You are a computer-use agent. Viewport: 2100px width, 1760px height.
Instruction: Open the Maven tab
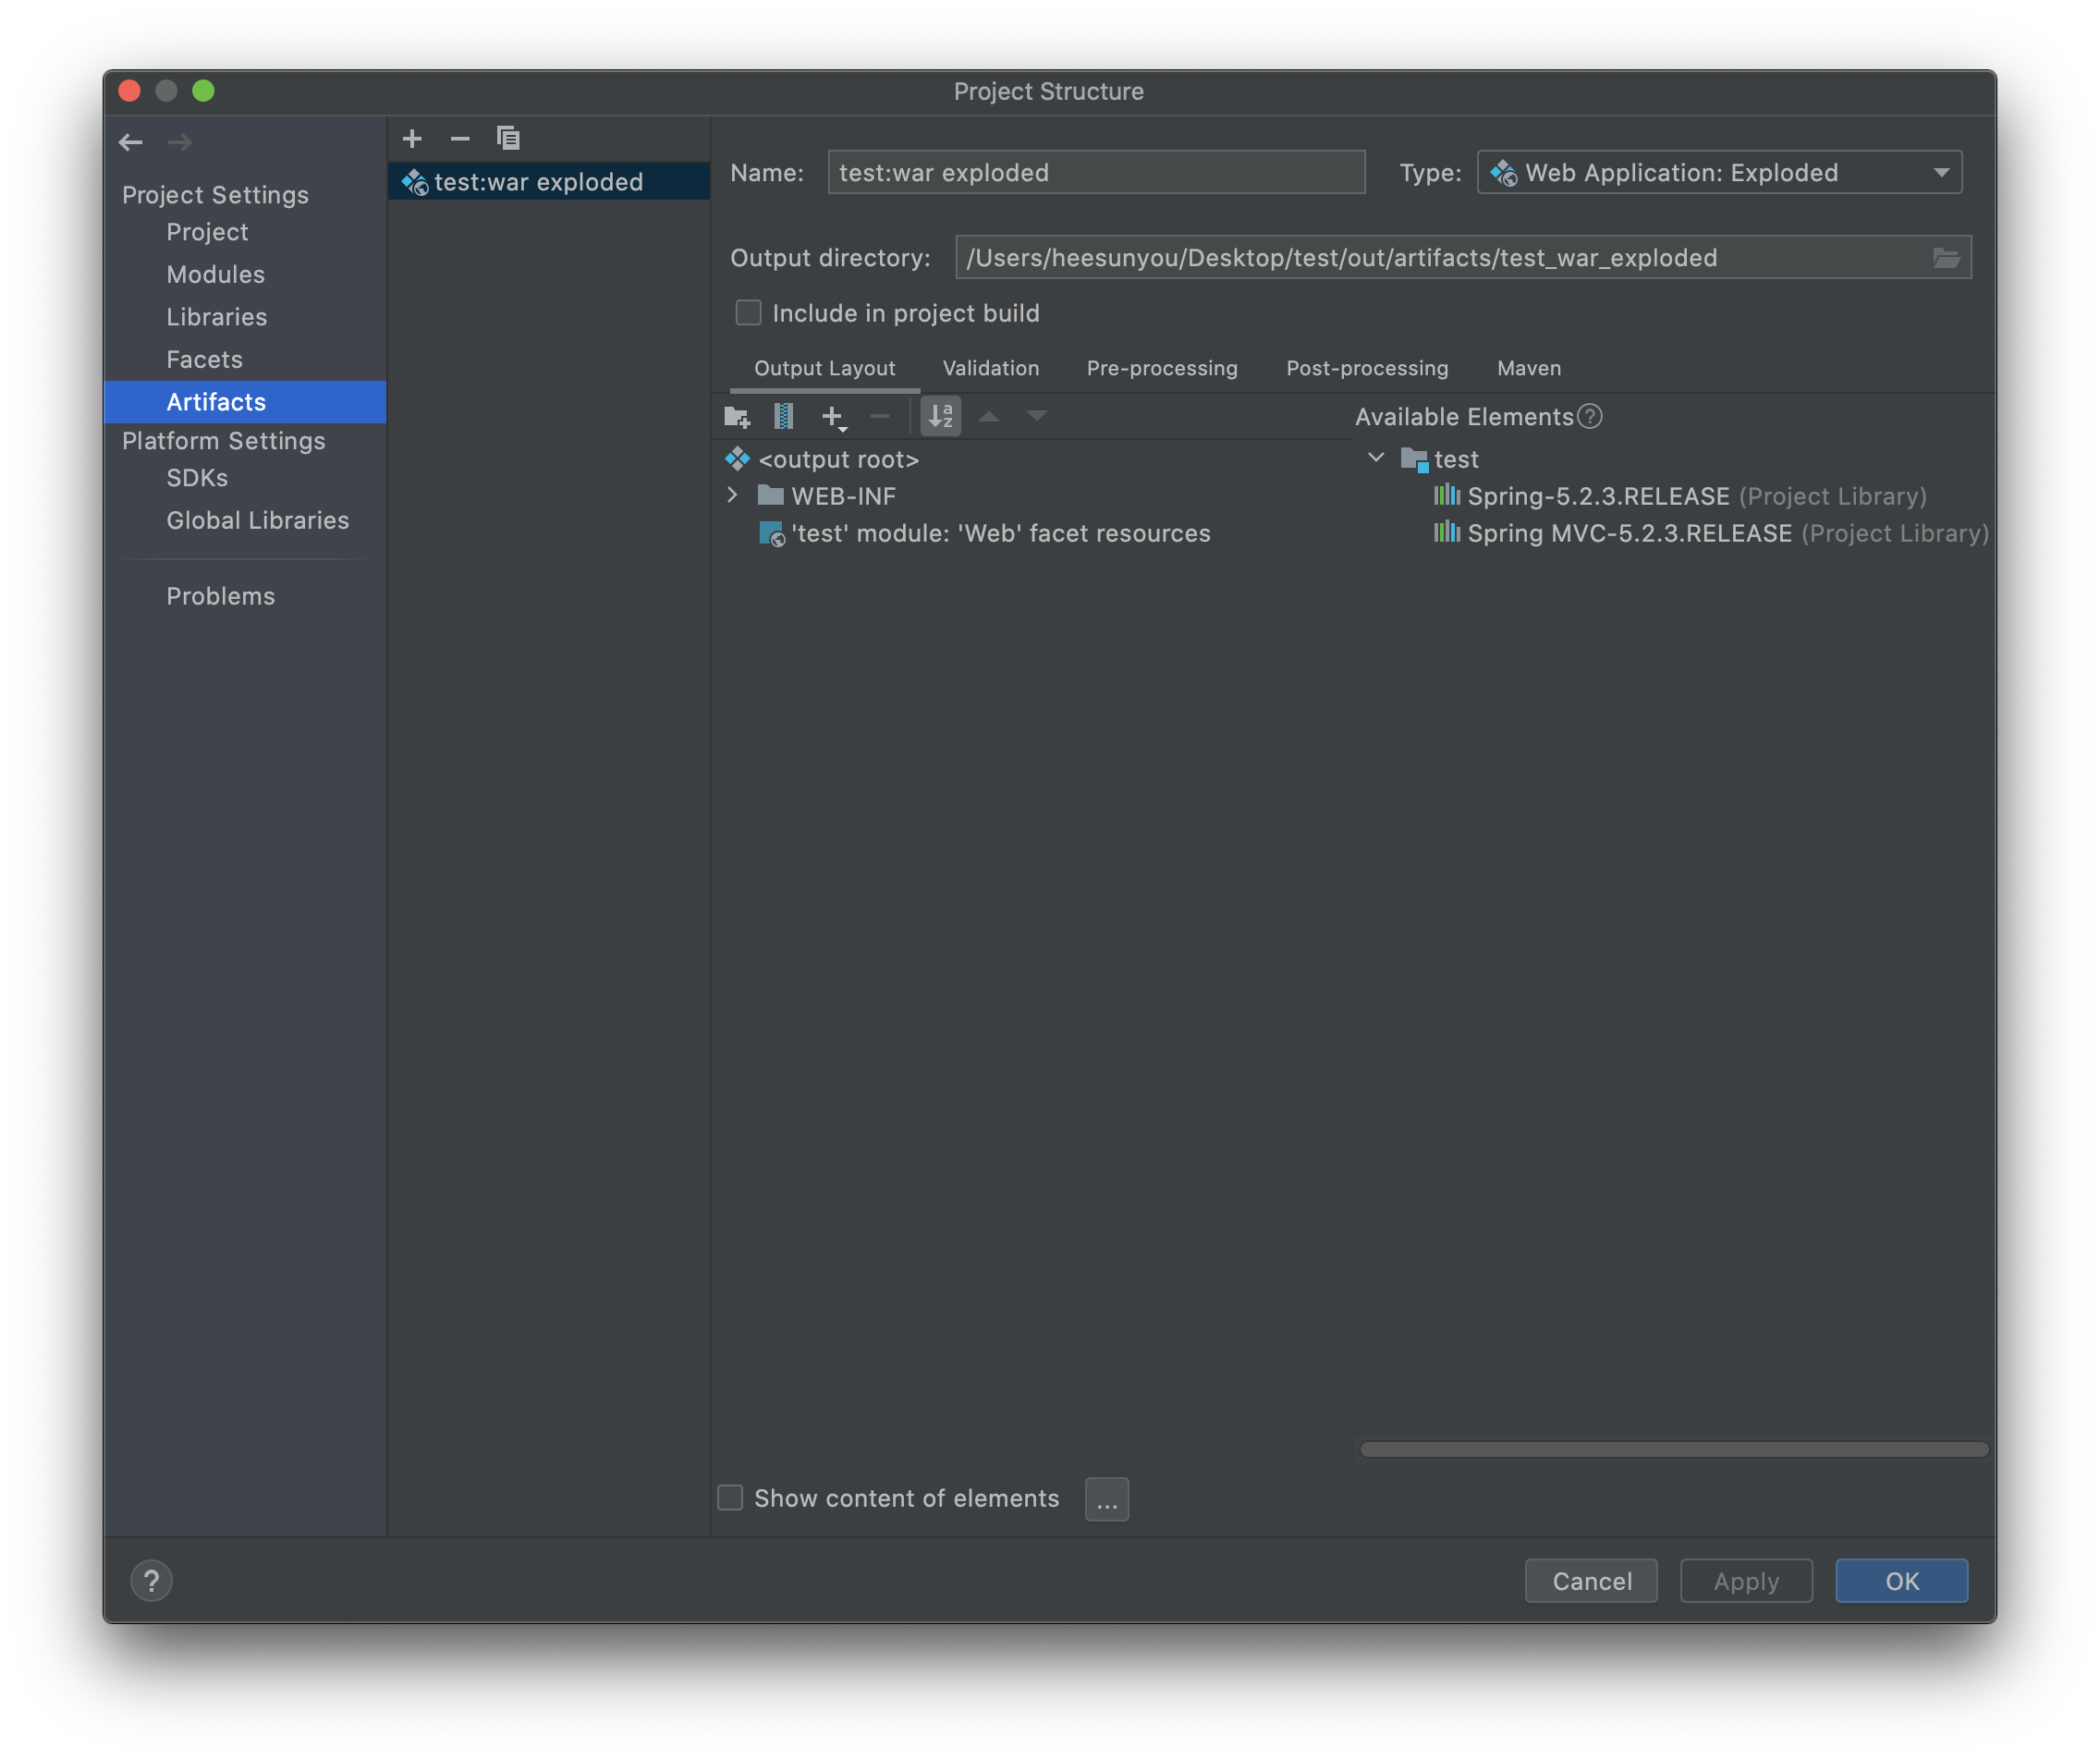[1528, 368]
